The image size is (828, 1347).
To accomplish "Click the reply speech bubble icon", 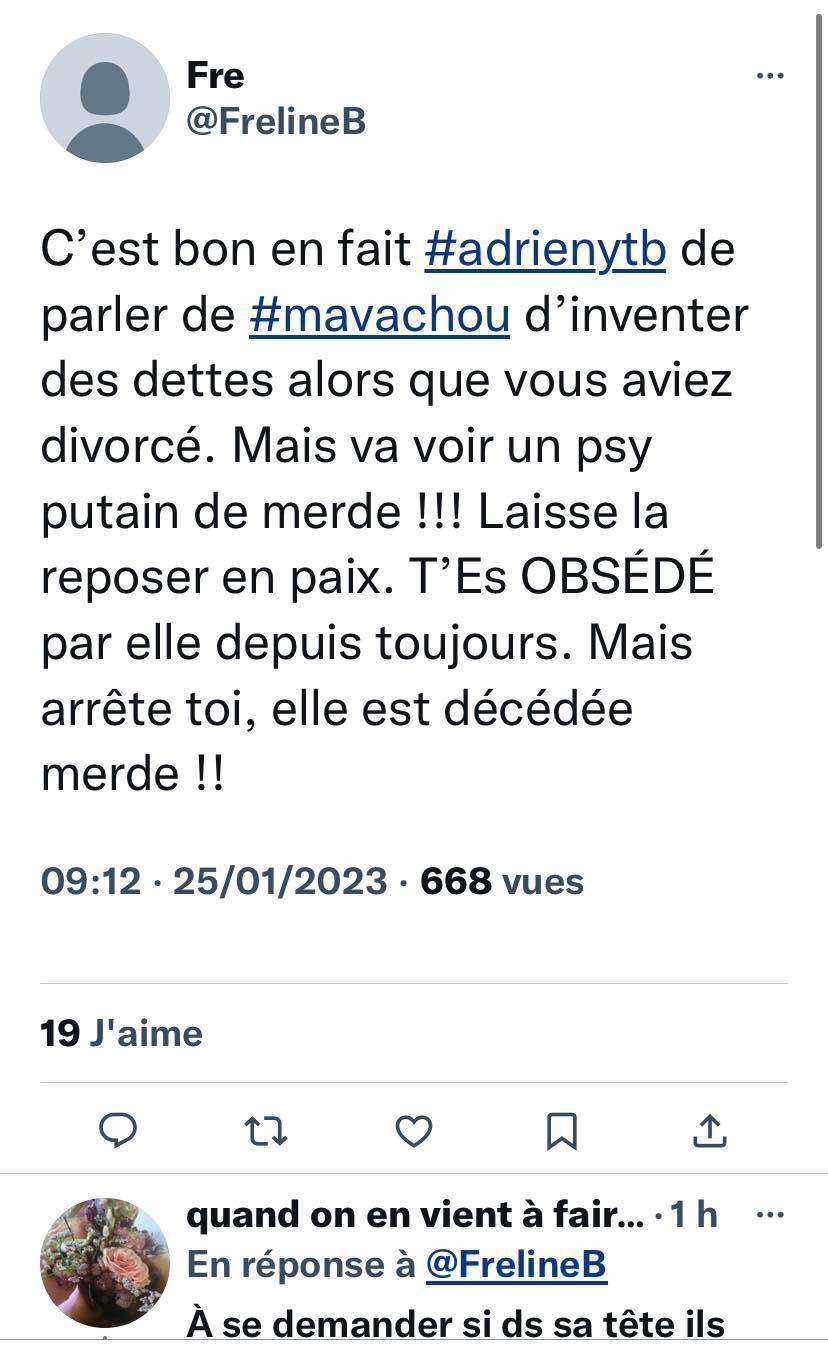I will (119, 1130).
